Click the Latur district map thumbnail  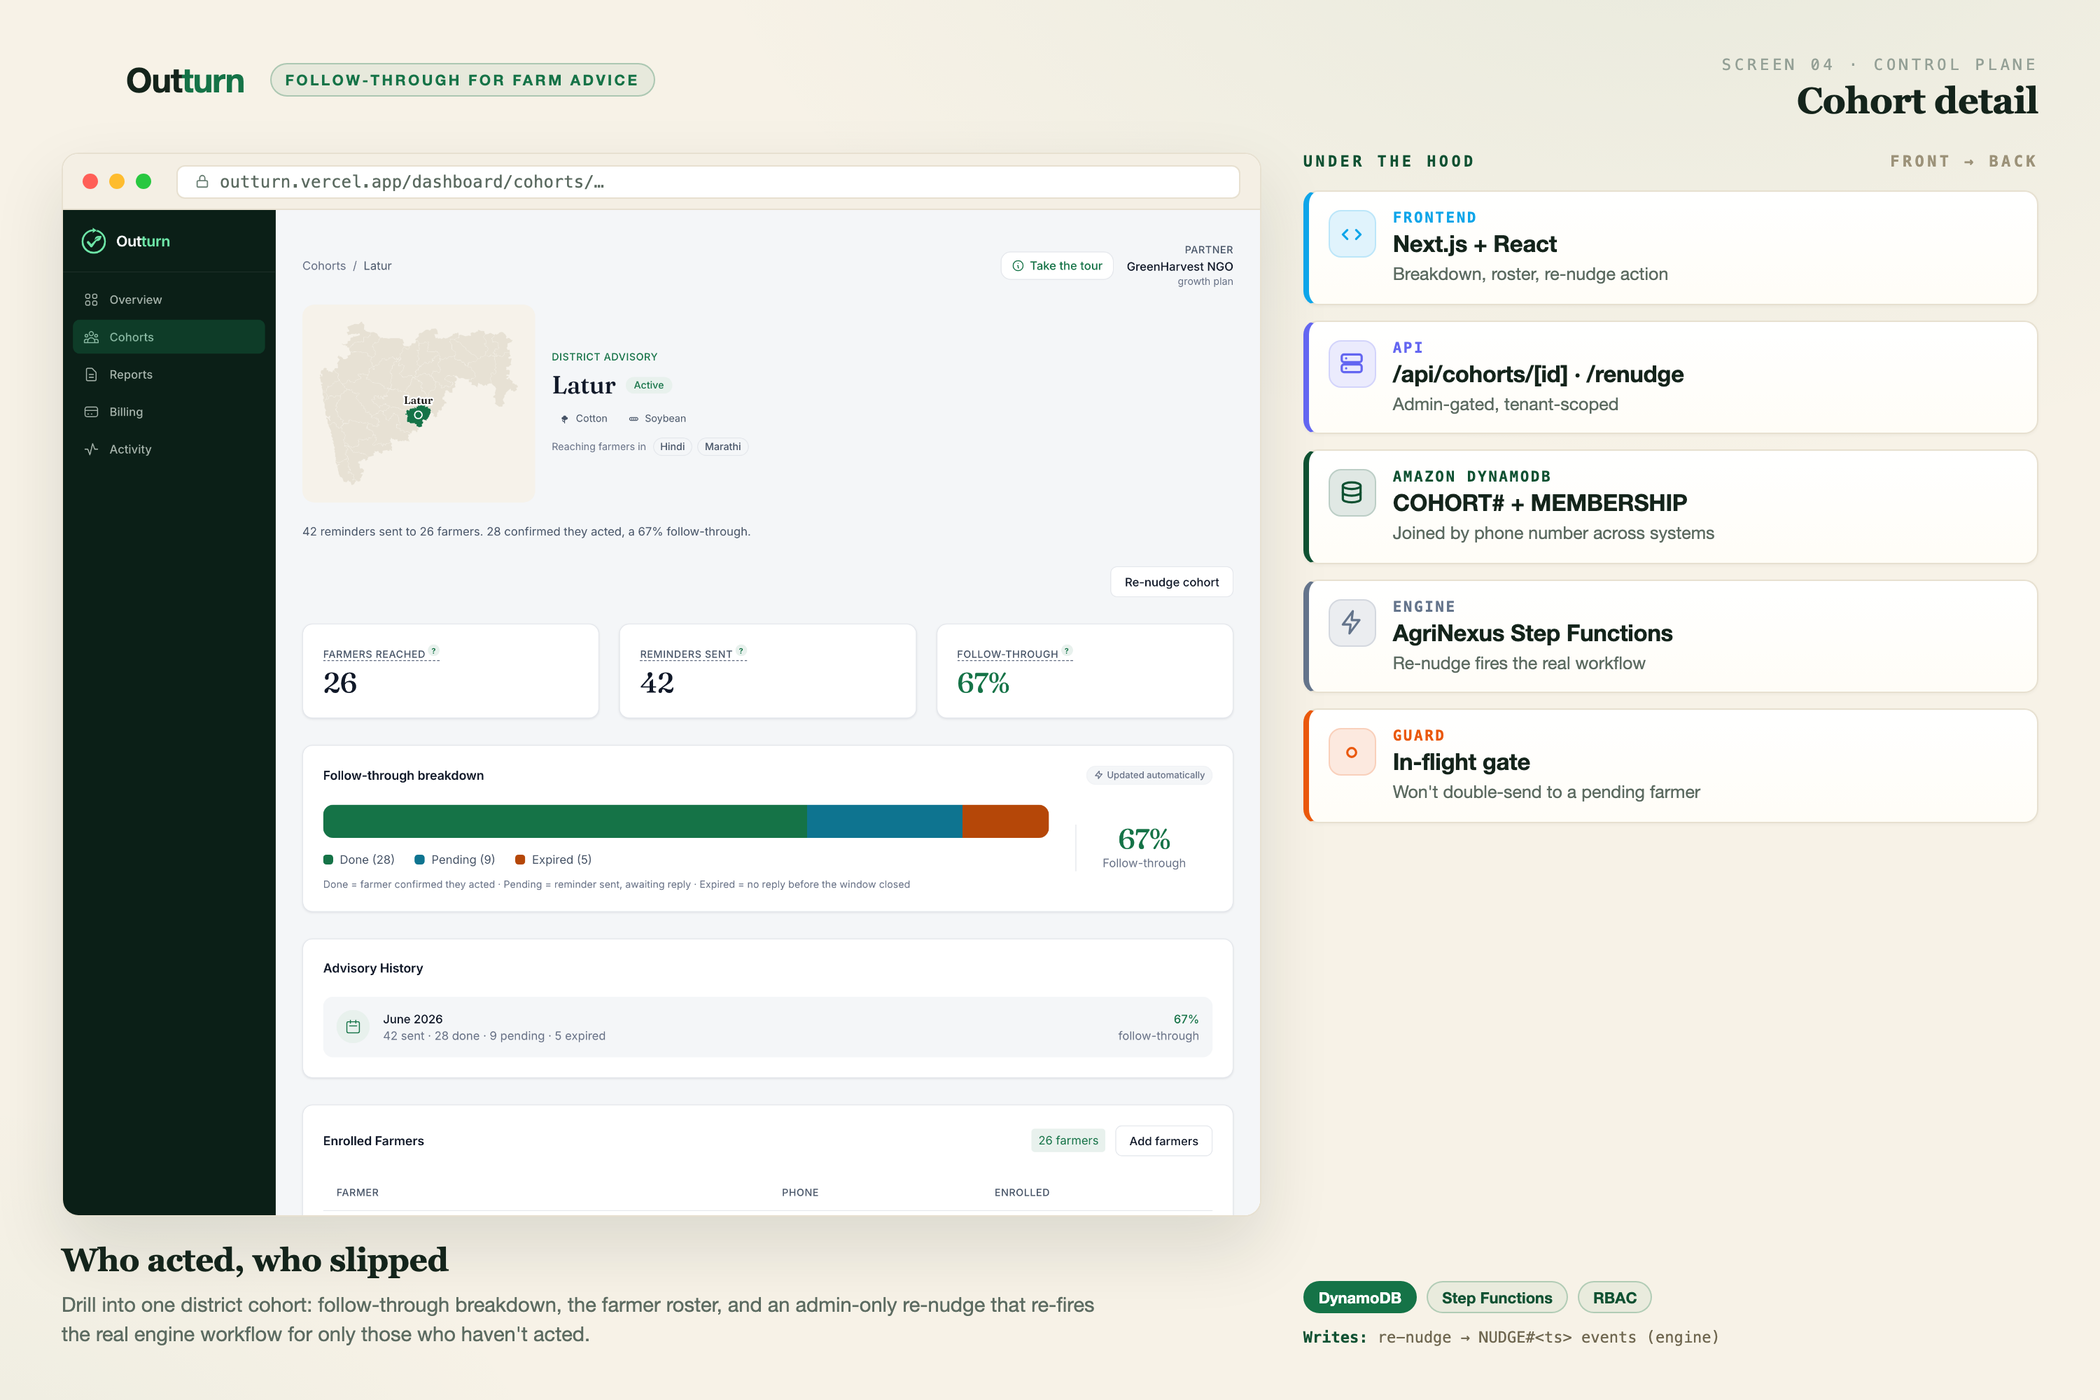(418, 403)
